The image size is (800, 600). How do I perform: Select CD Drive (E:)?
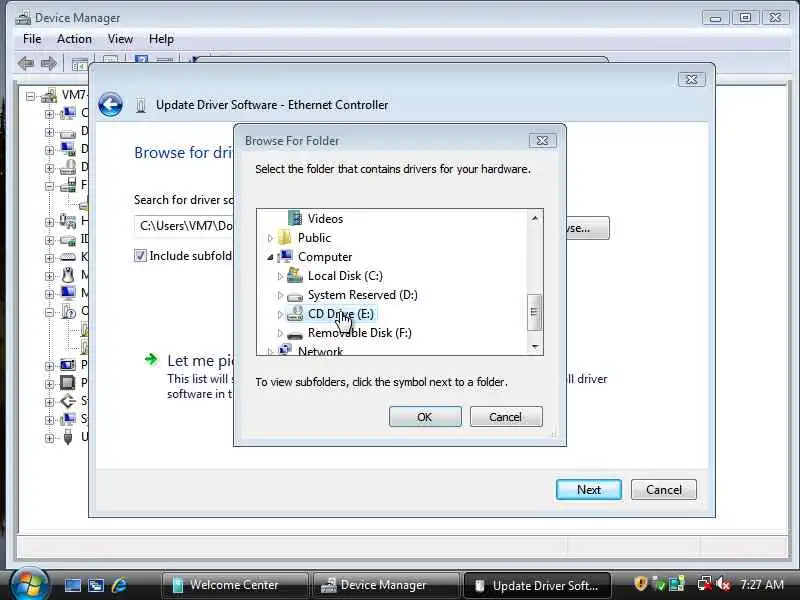[341, 314]
